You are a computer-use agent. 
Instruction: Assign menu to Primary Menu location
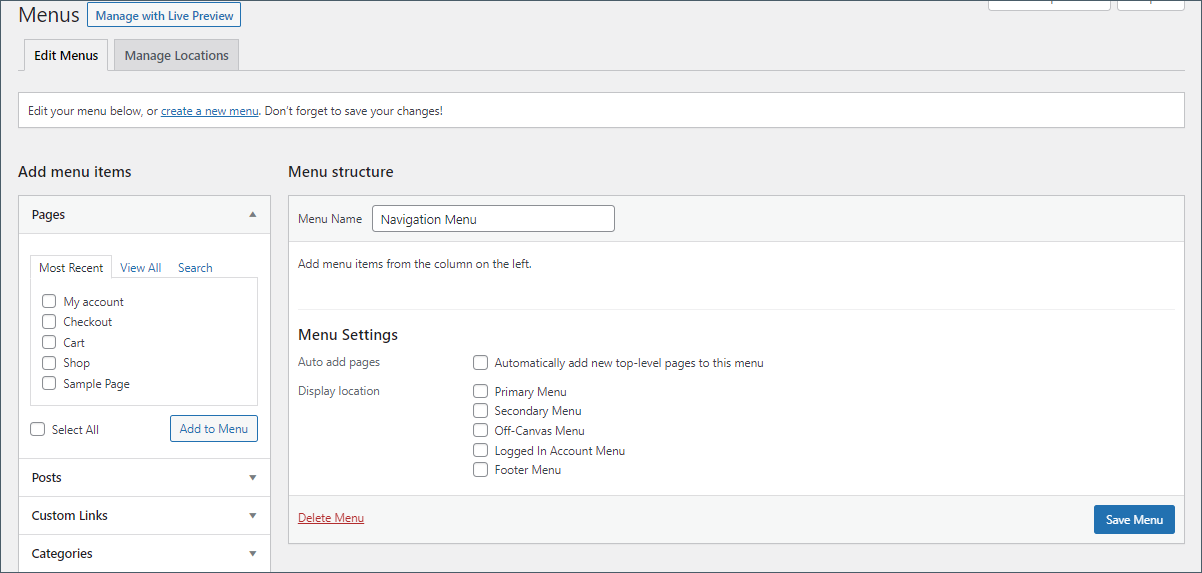tap(481, 392)
